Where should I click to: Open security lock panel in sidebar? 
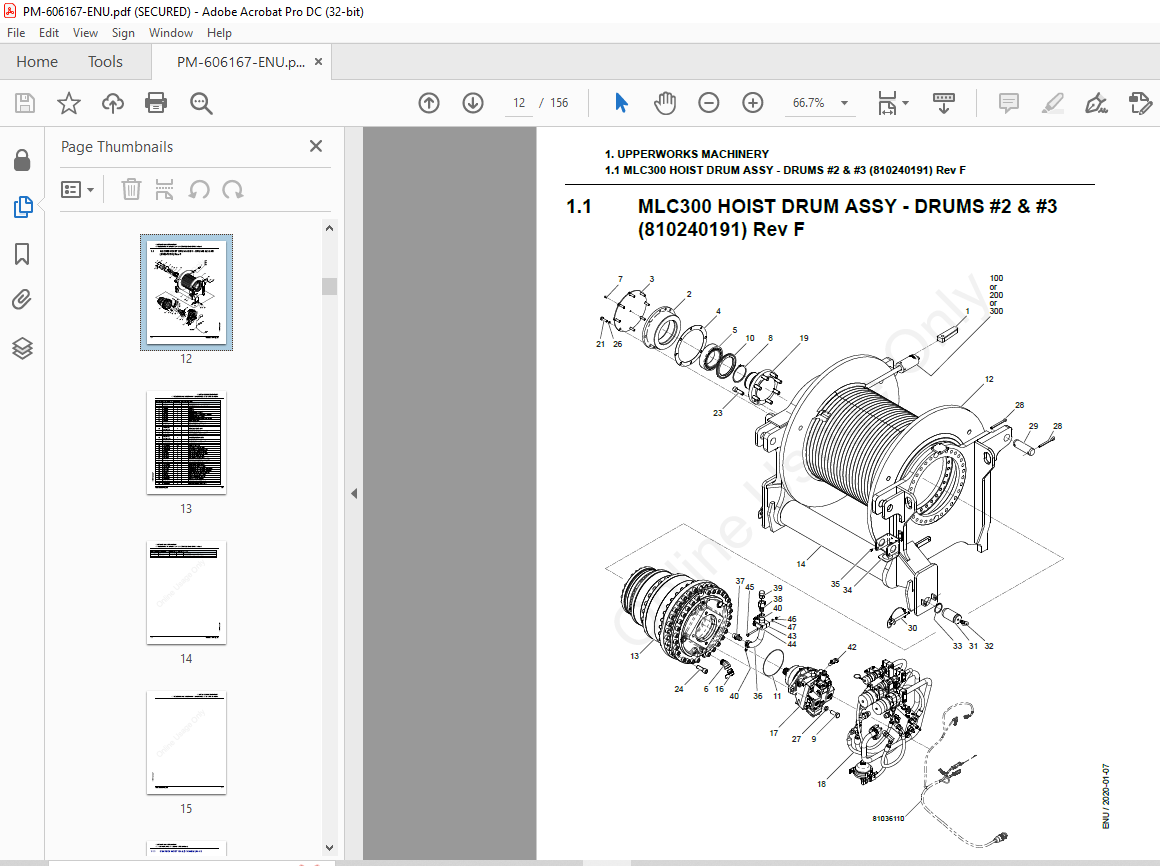[x=22, y=160]
